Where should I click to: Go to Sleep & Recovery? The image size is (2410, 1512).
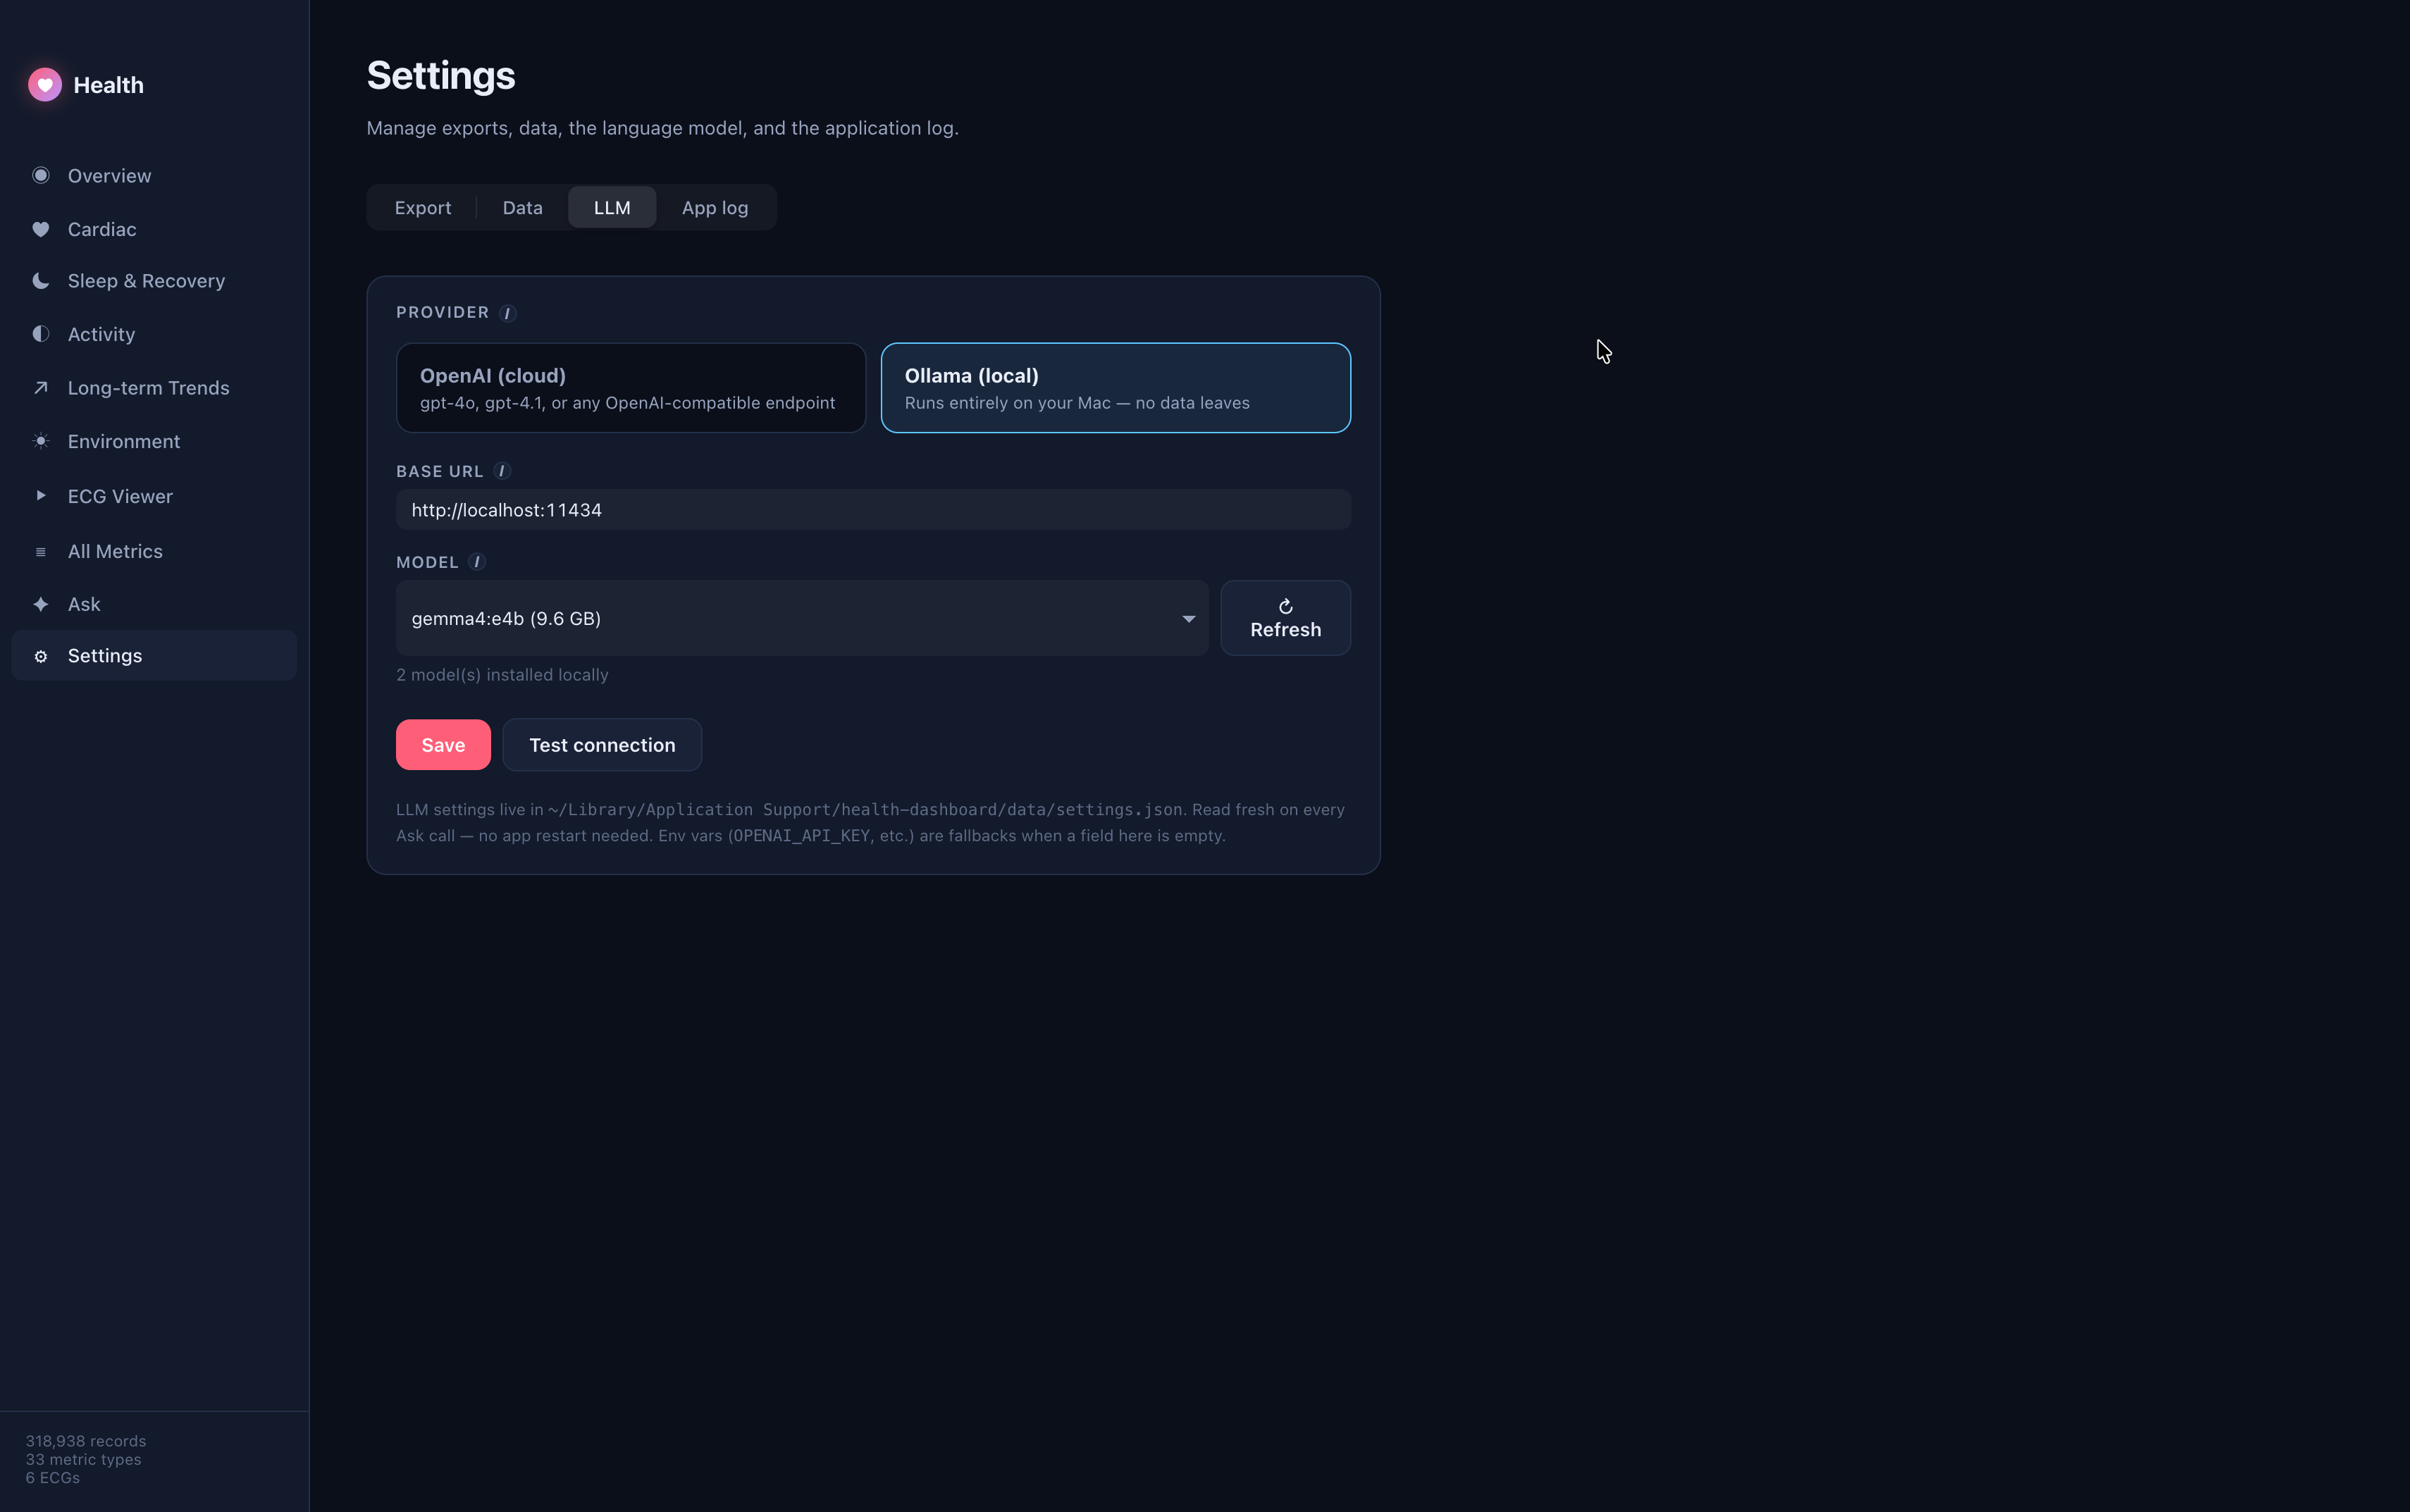(x=154, y=281)
